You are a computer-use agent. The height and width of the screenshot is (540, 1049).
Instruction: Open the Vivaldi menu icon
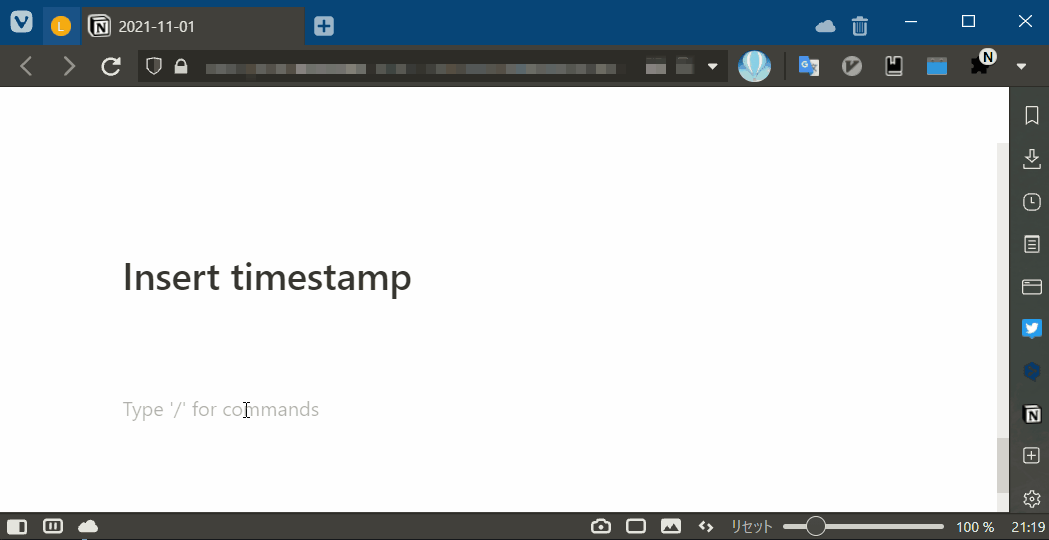pyautogui.click(x=21, y=22)
